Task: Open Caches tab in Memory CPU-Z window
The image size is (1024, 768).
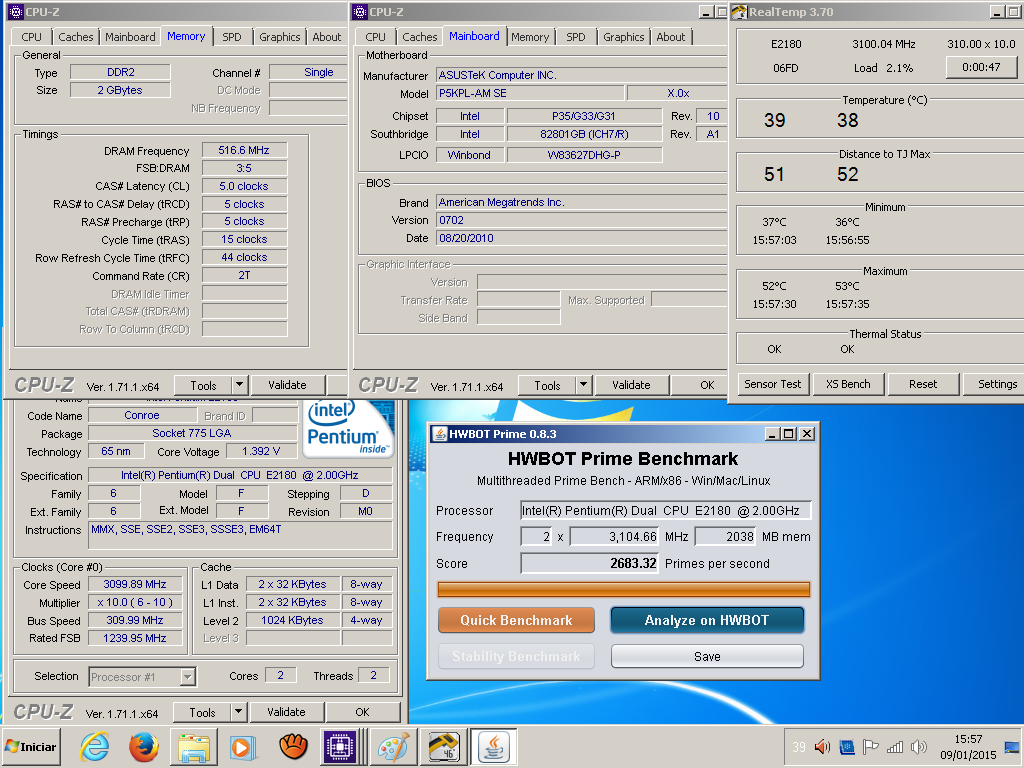Action: [x=76, y=37]
